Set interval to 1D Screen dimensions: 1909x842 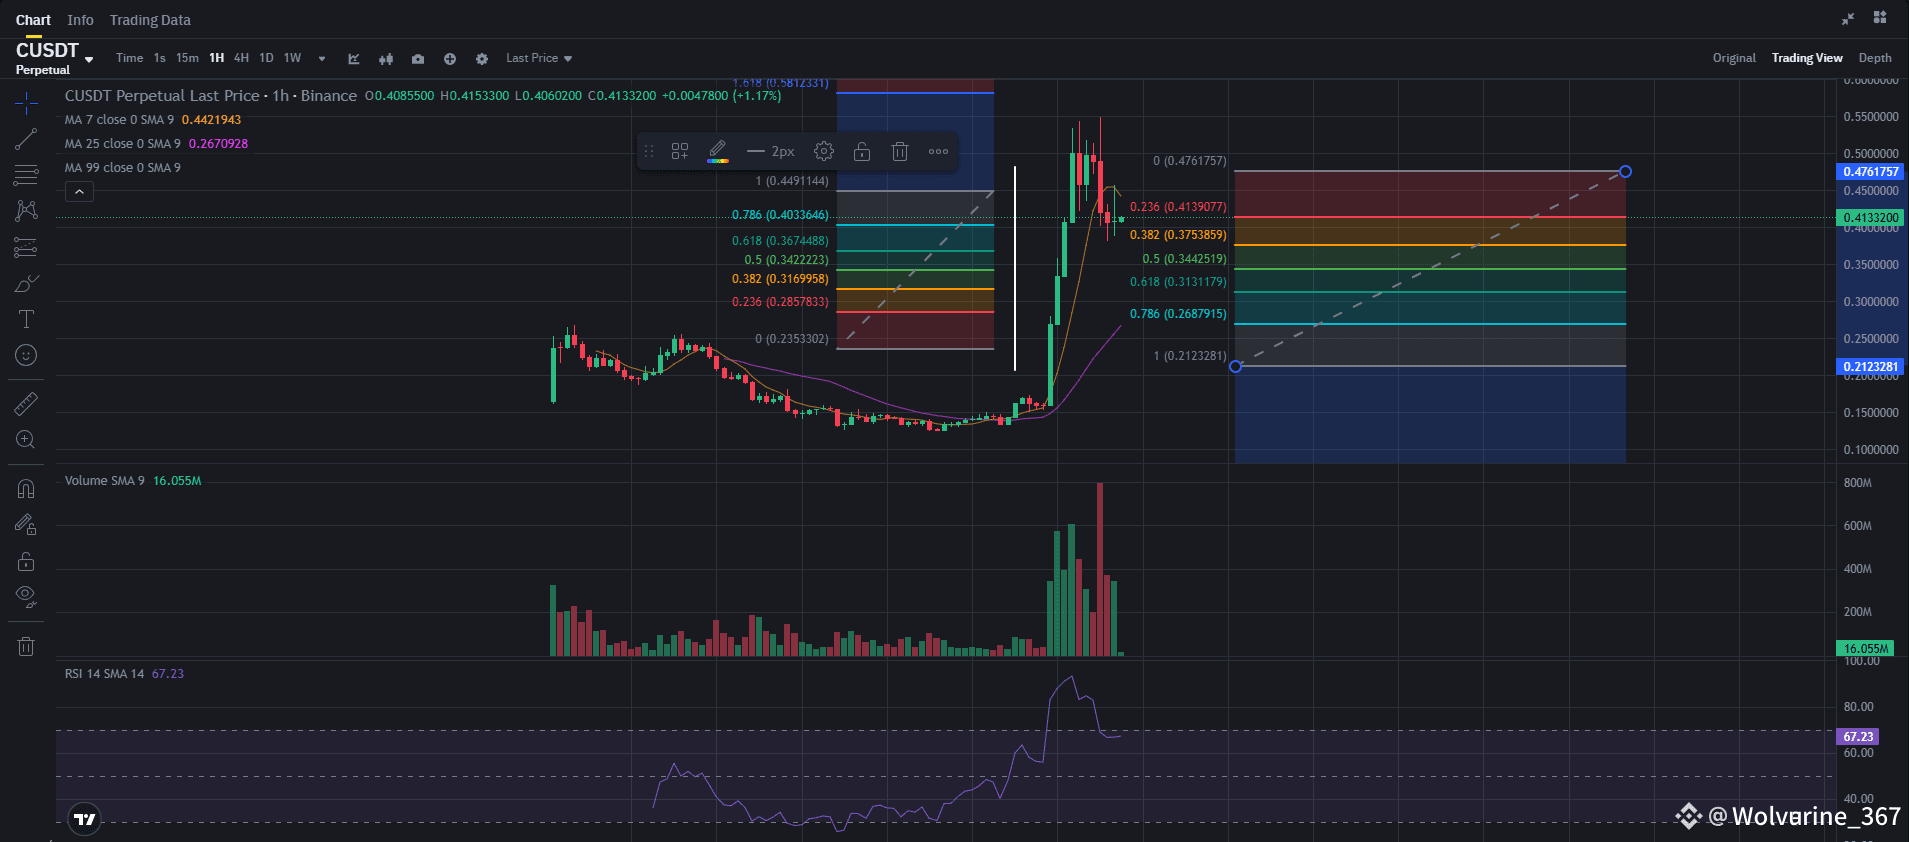click(266, 58)
